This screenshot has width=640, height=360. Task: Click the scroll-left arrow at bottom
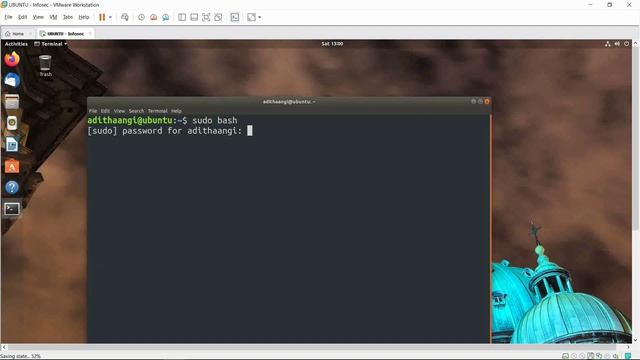click(4, 347)
